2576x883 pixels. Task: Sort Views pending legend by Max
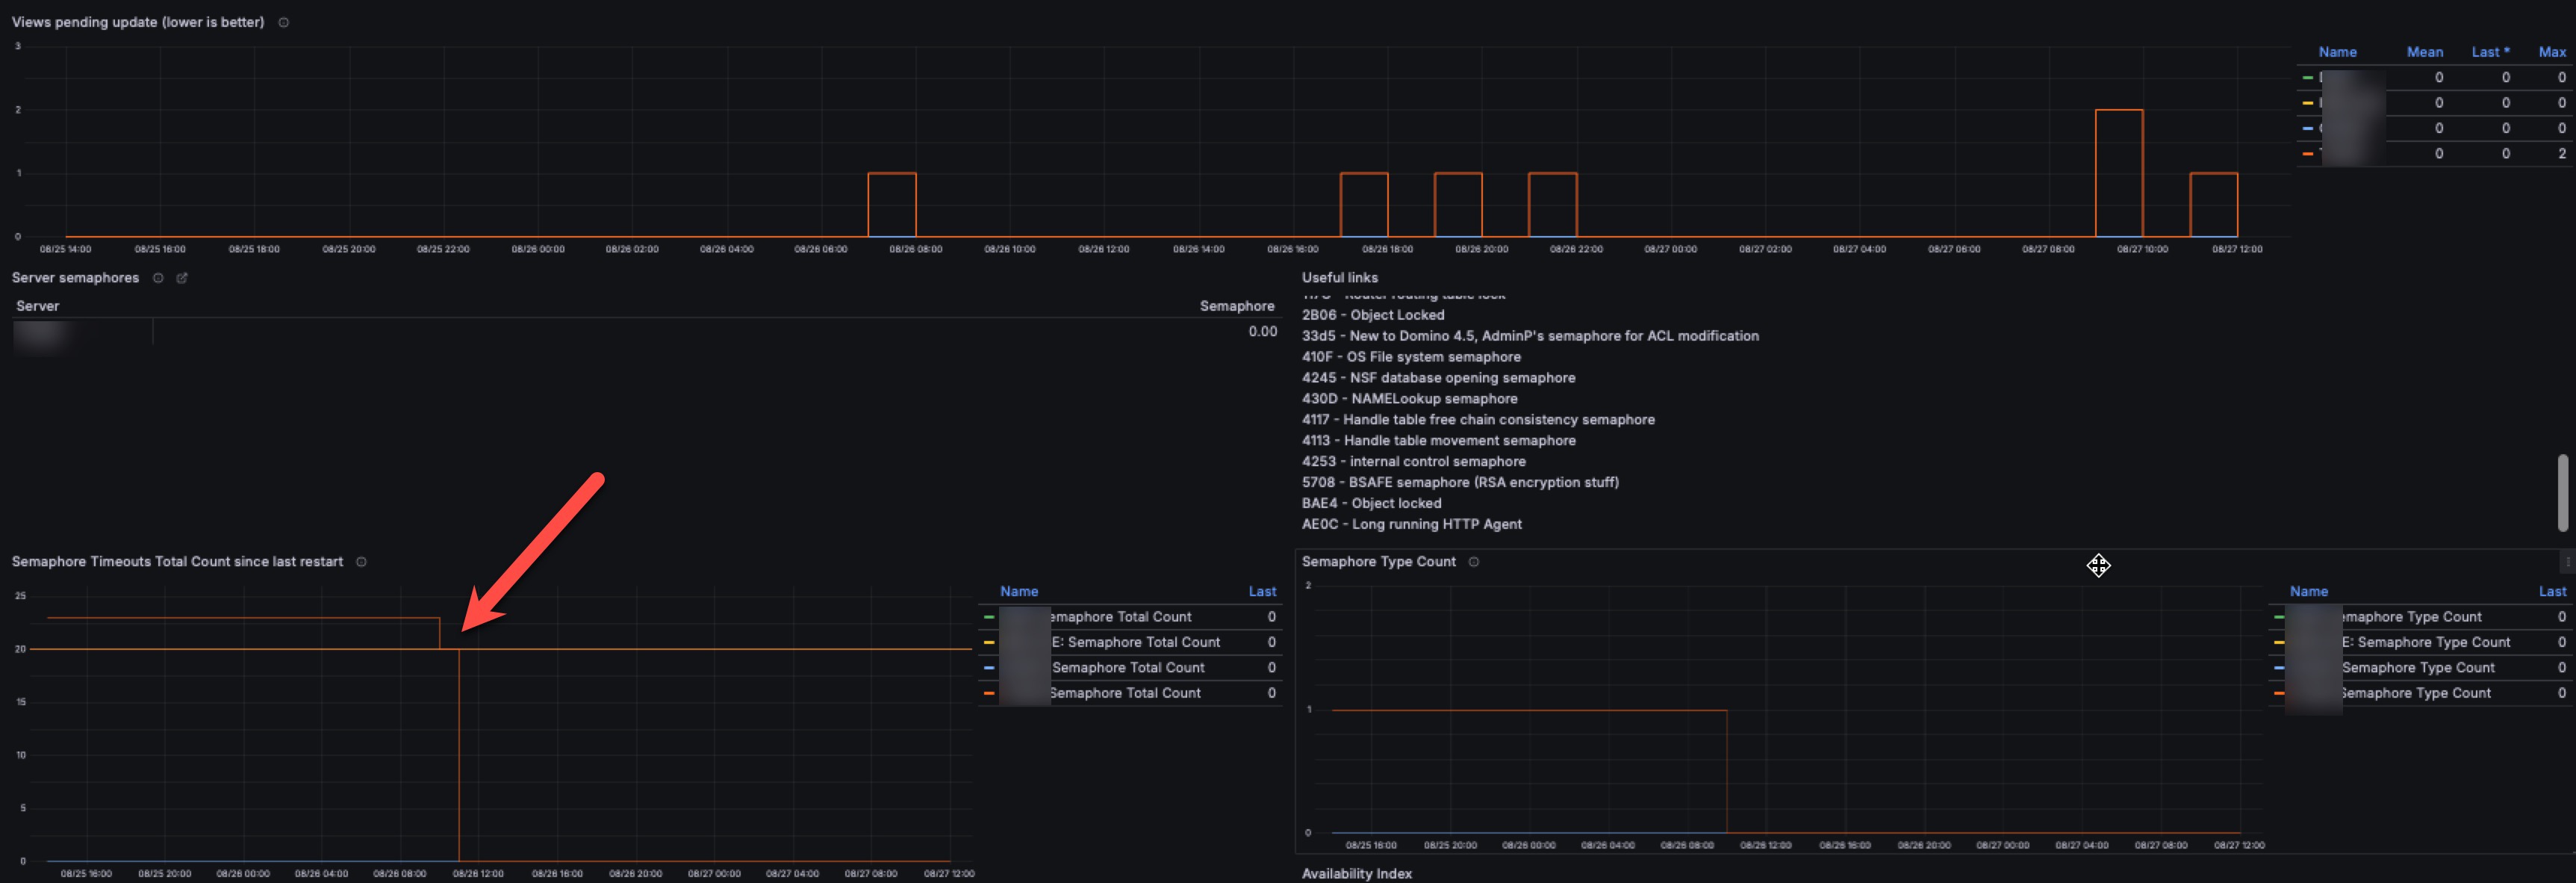[x=2552, y=52]
